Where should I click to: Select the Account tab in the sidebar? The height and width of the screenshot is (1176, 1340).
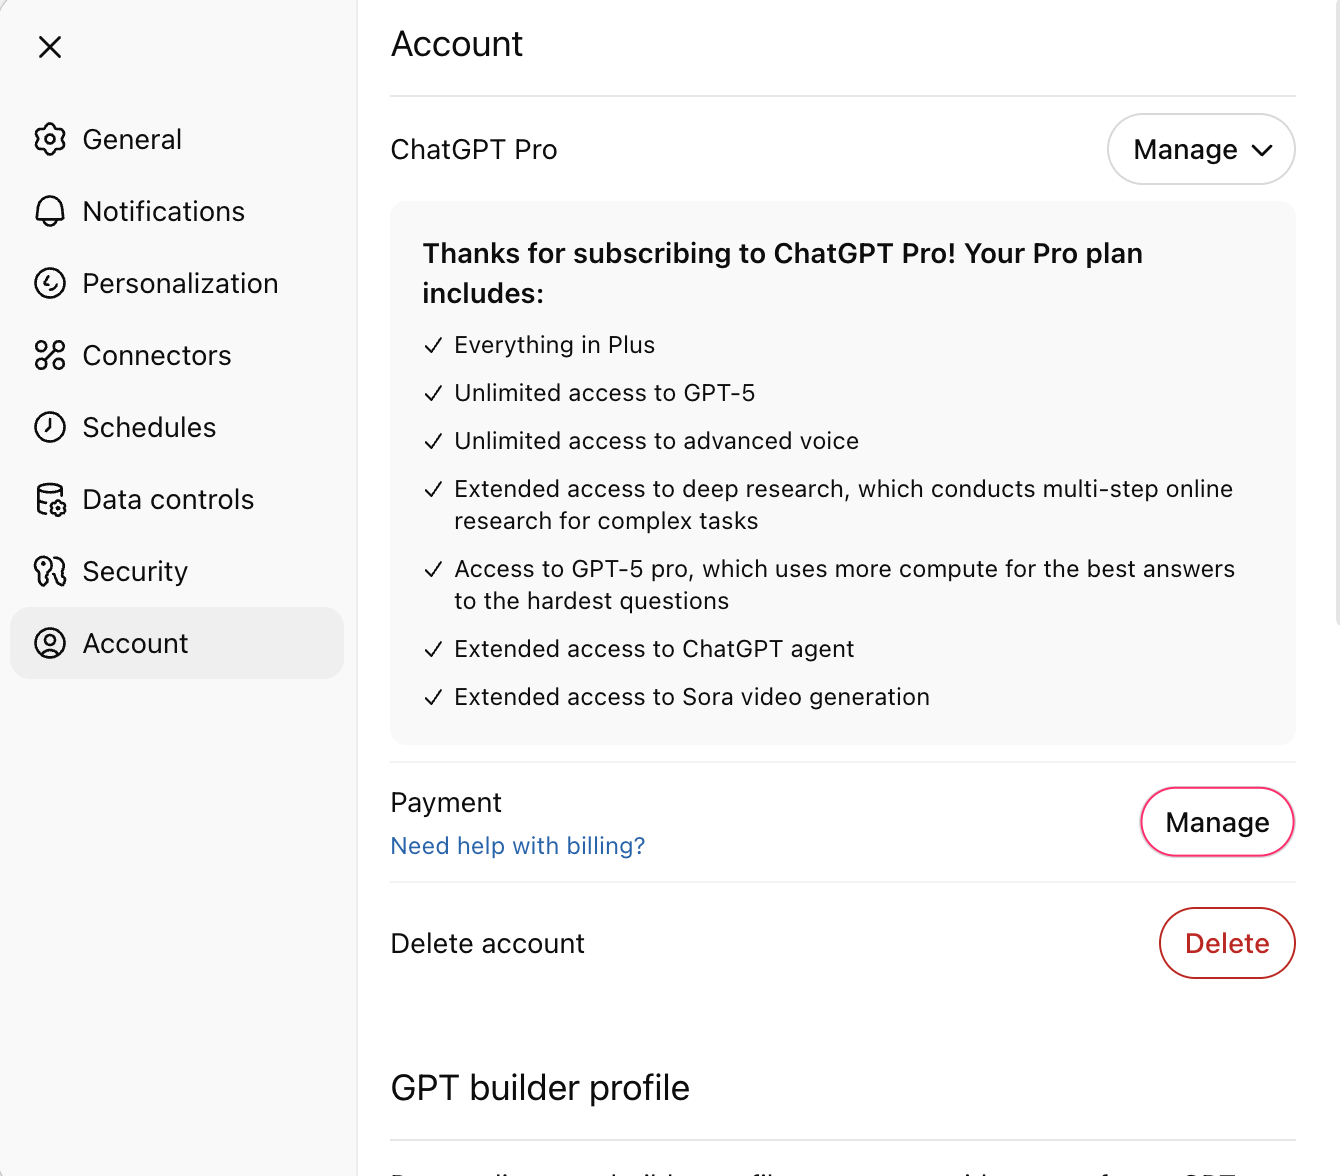pyautogui.click(x=135, y=643)
